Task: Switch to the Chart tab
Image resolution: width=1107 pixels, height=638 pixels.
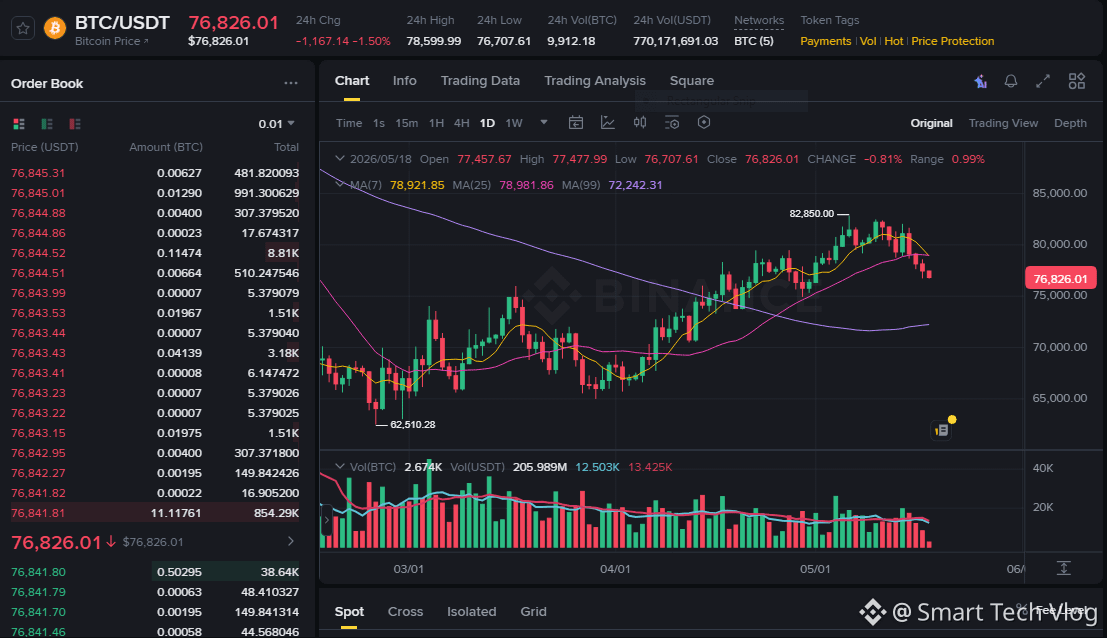Action: tap(352, 80)
